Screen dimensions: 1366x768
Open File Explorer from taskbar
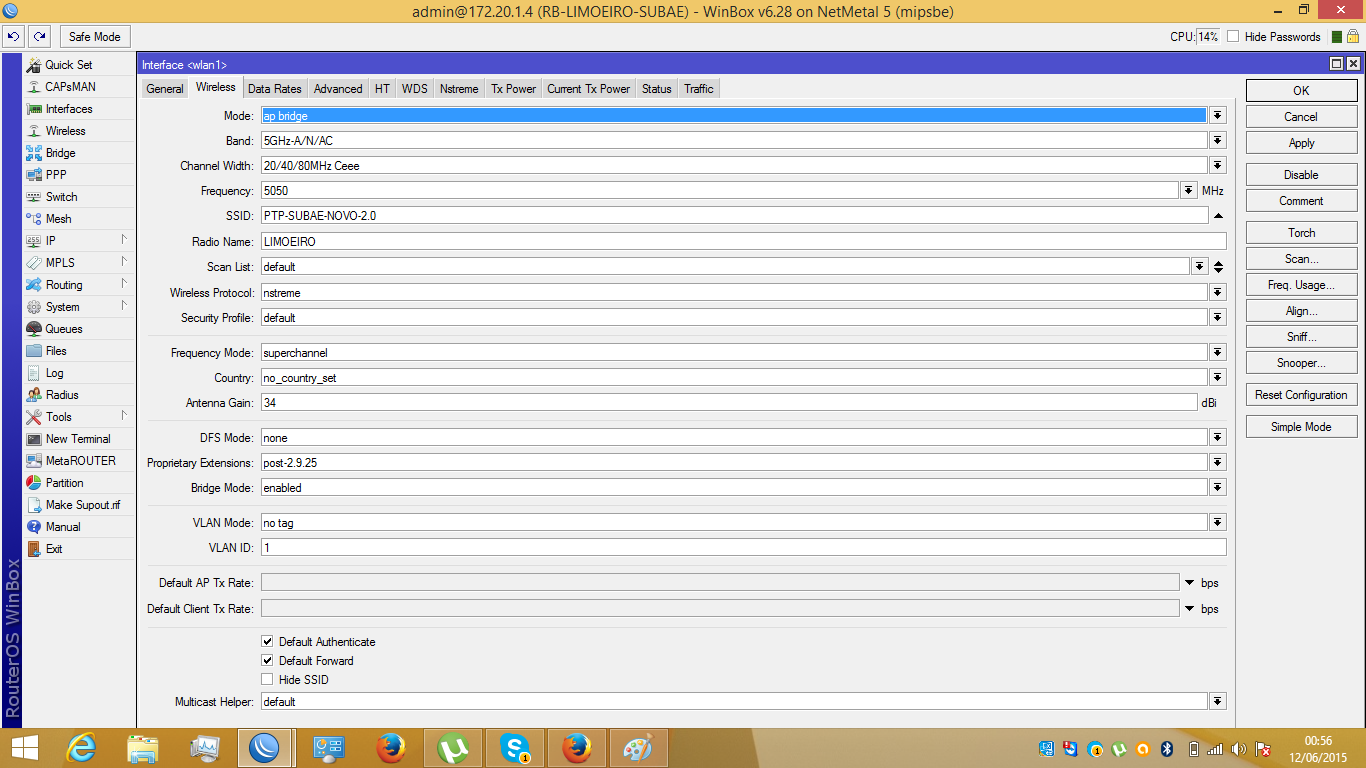point(143,748)
